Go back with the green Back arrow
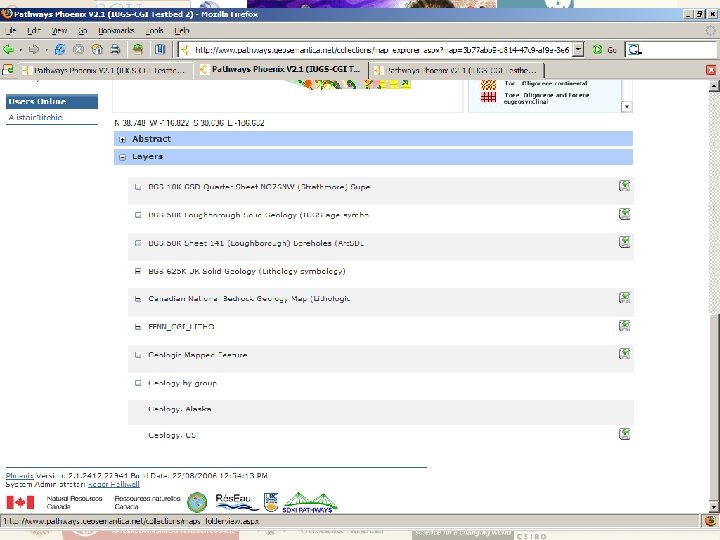Screen dimensions: 720x540 8,49
